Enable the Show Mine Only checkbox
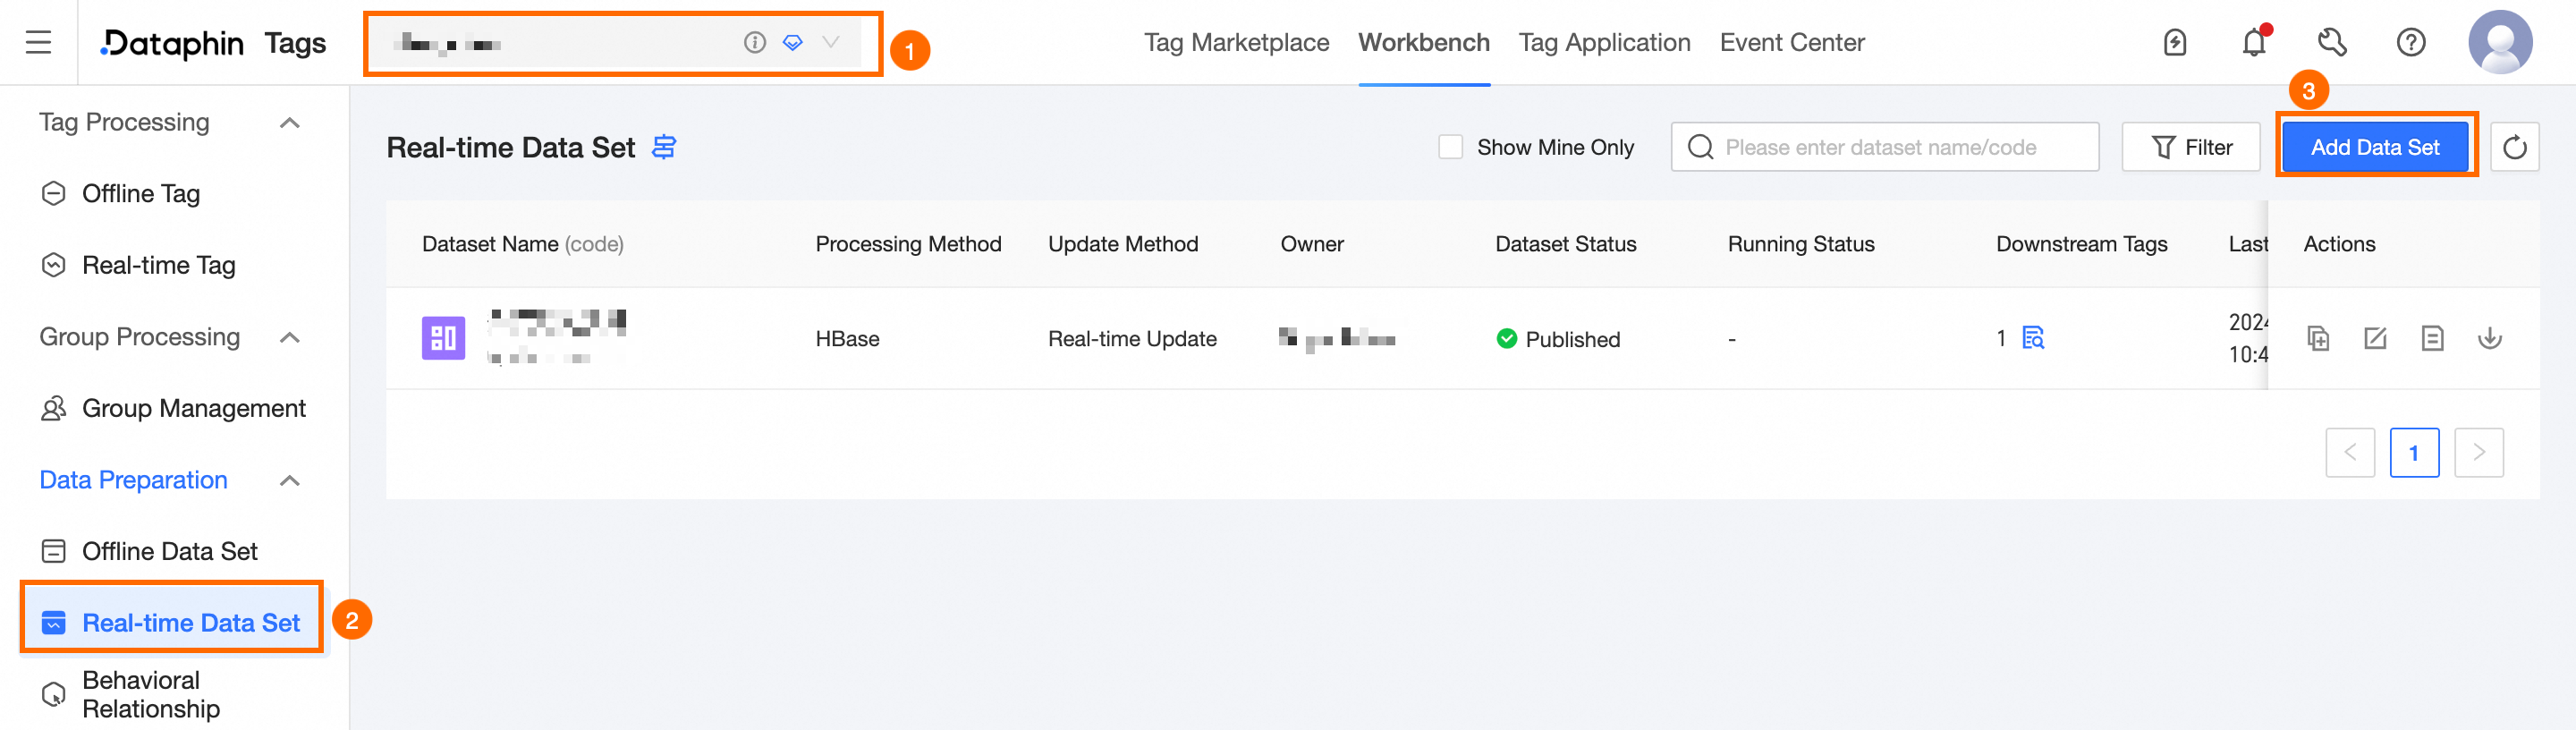 (1450, 147)
